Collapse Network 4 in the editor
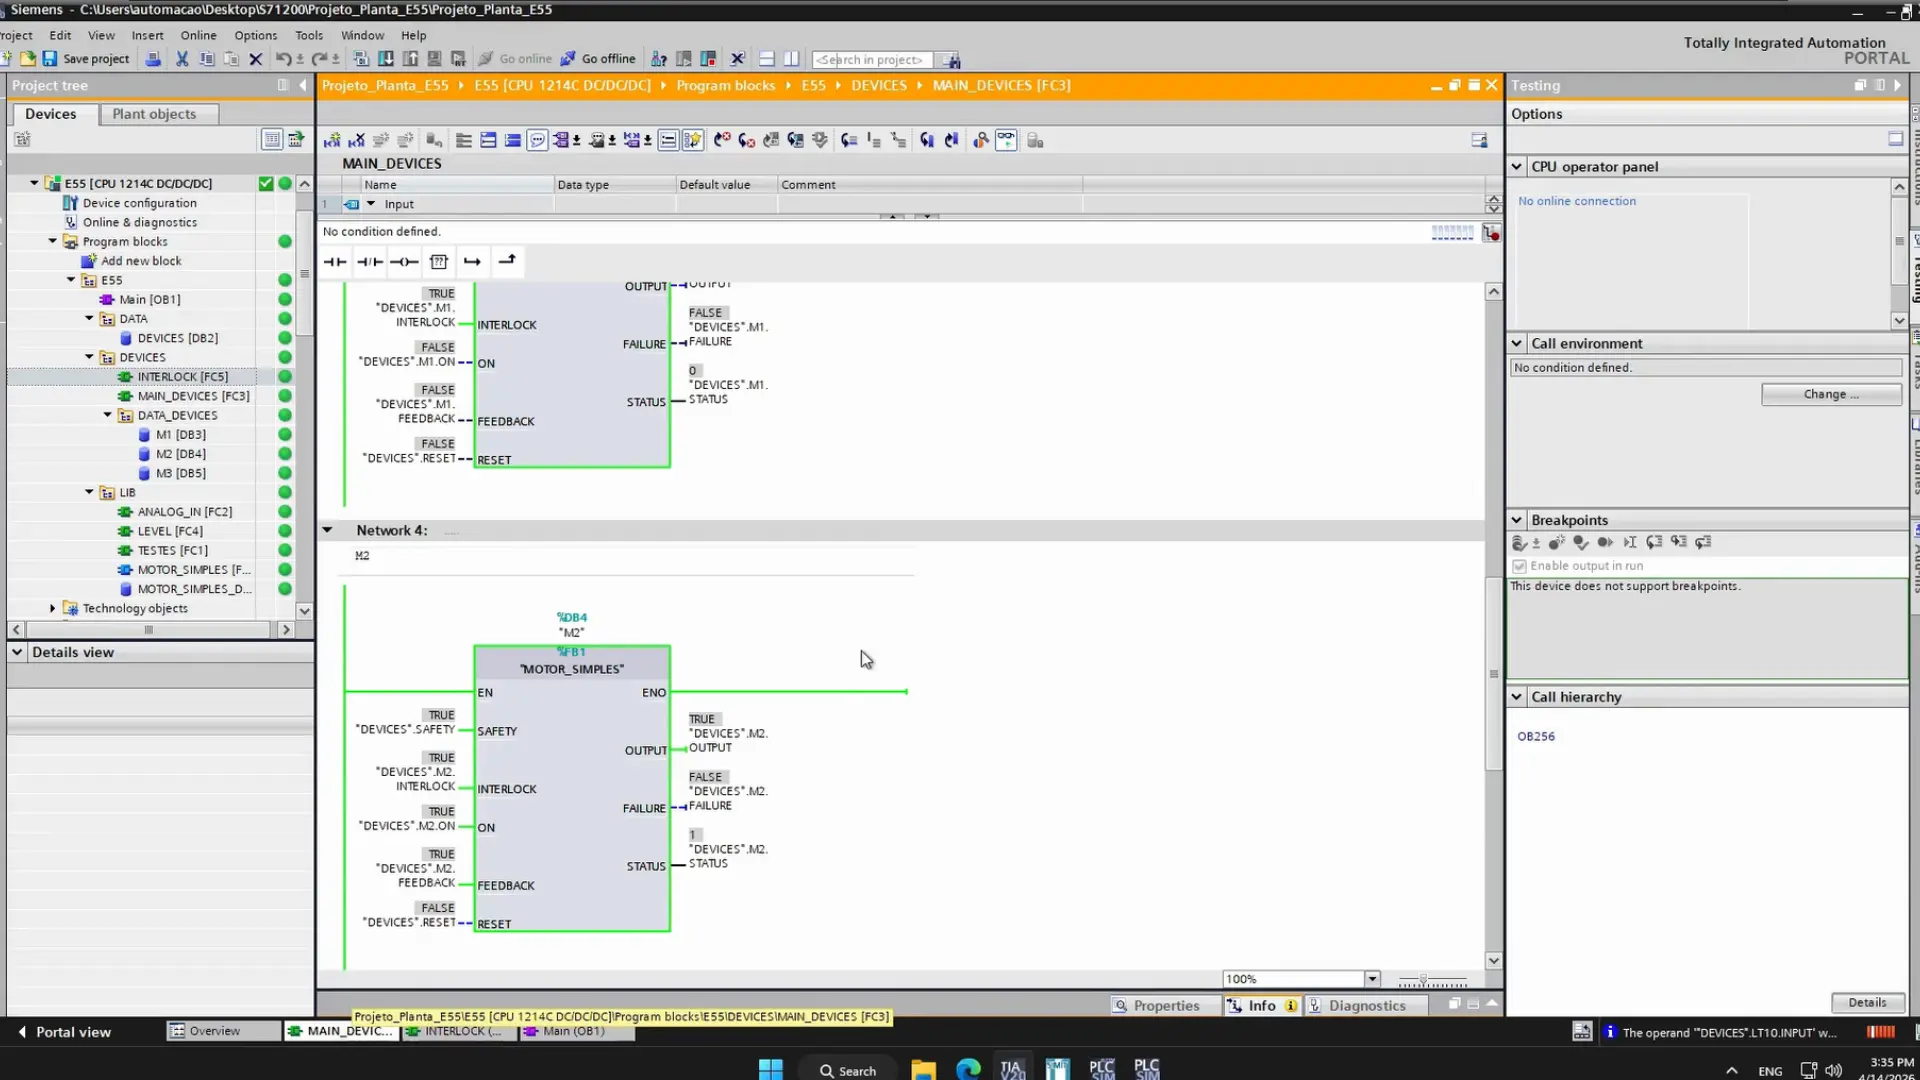The height and width of the screenshot is (1080, 1920). tap(327, 530)
